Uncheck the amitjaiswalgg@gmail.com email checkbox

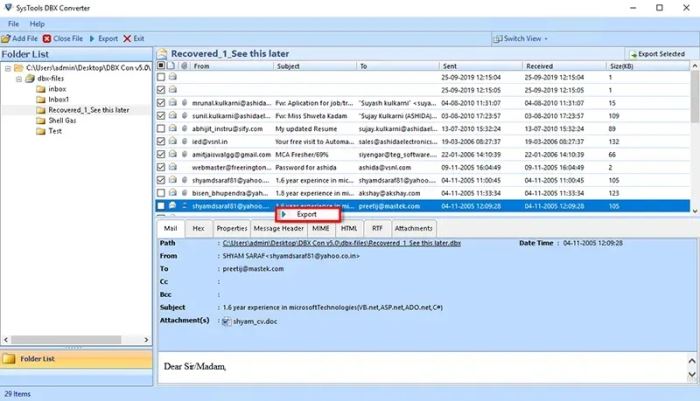(x=161, y=155)
